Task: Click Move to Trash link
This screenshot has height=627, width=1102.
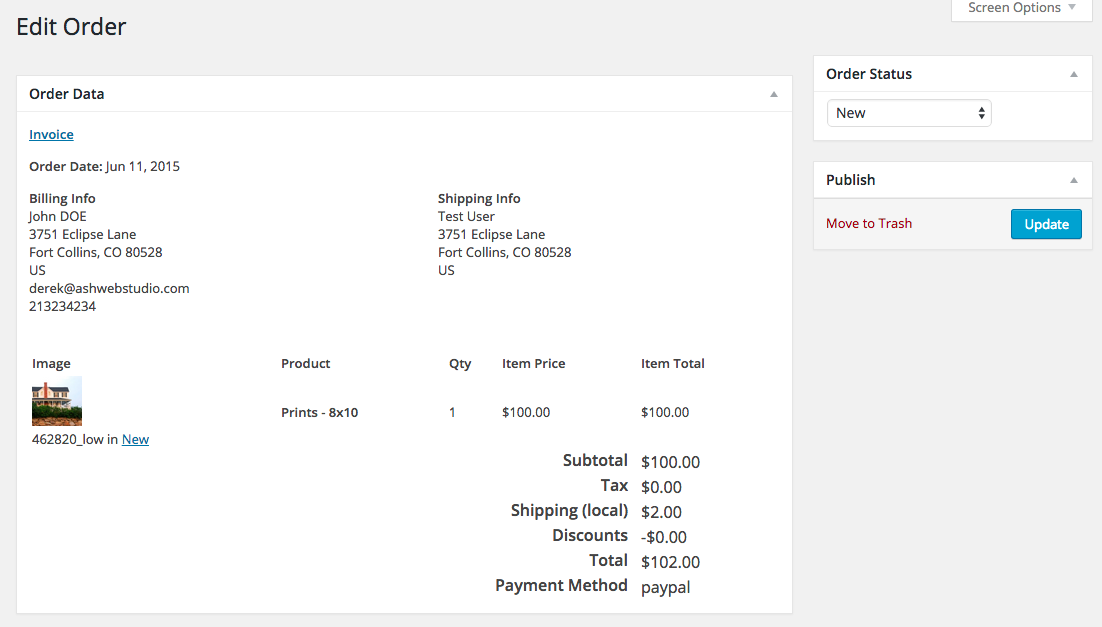Action: pos(869,223)
